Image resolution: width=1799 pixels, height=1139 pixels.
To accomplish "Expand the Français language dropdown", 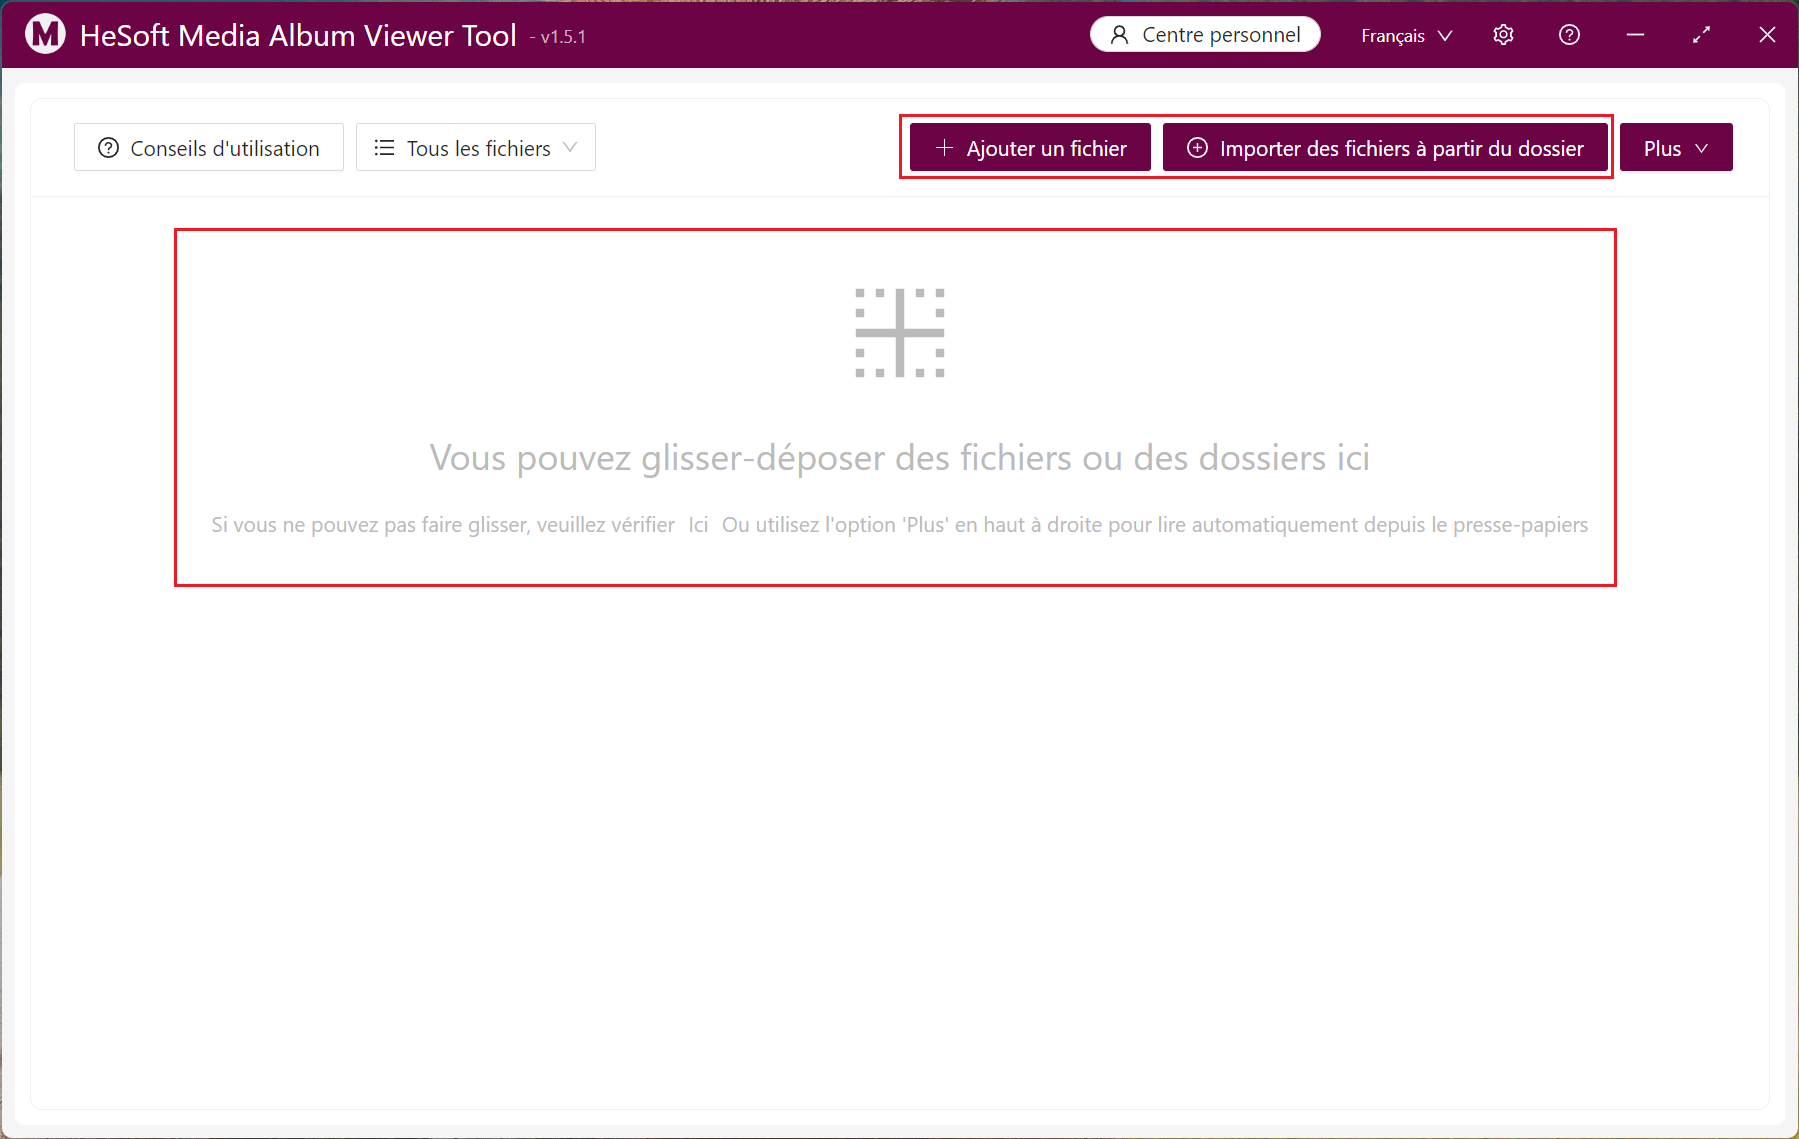I will coord(1406,36).
